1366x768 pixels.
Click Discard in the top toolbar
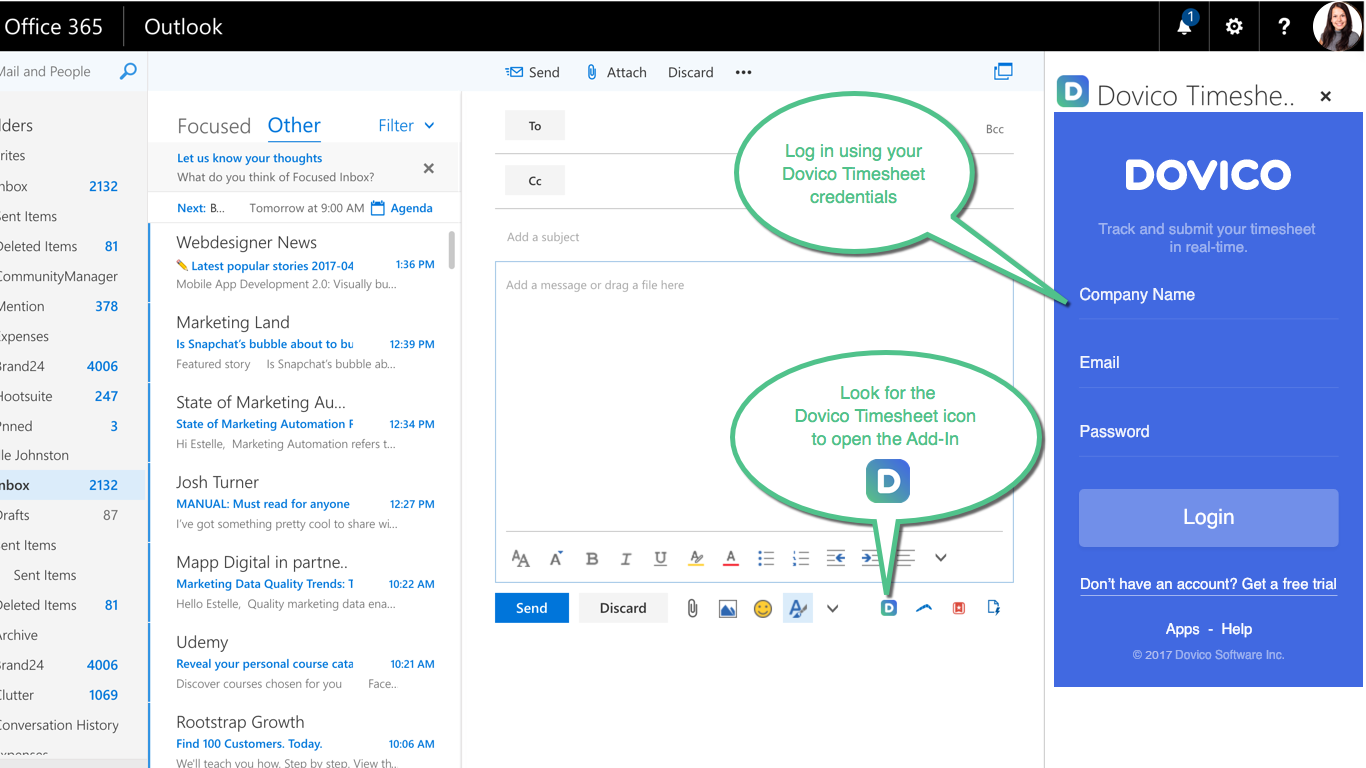(691, 72)
